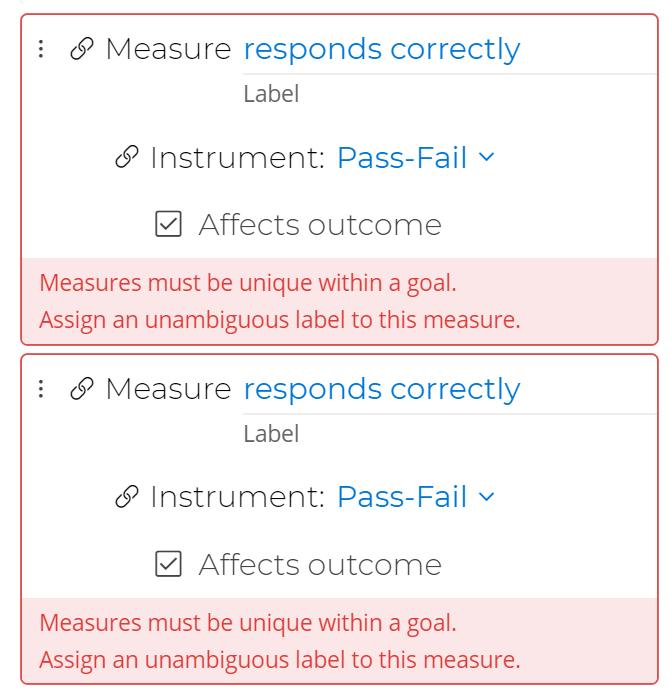Click the link icon beside top Measure
671x697 pixels.
[82, 49]
